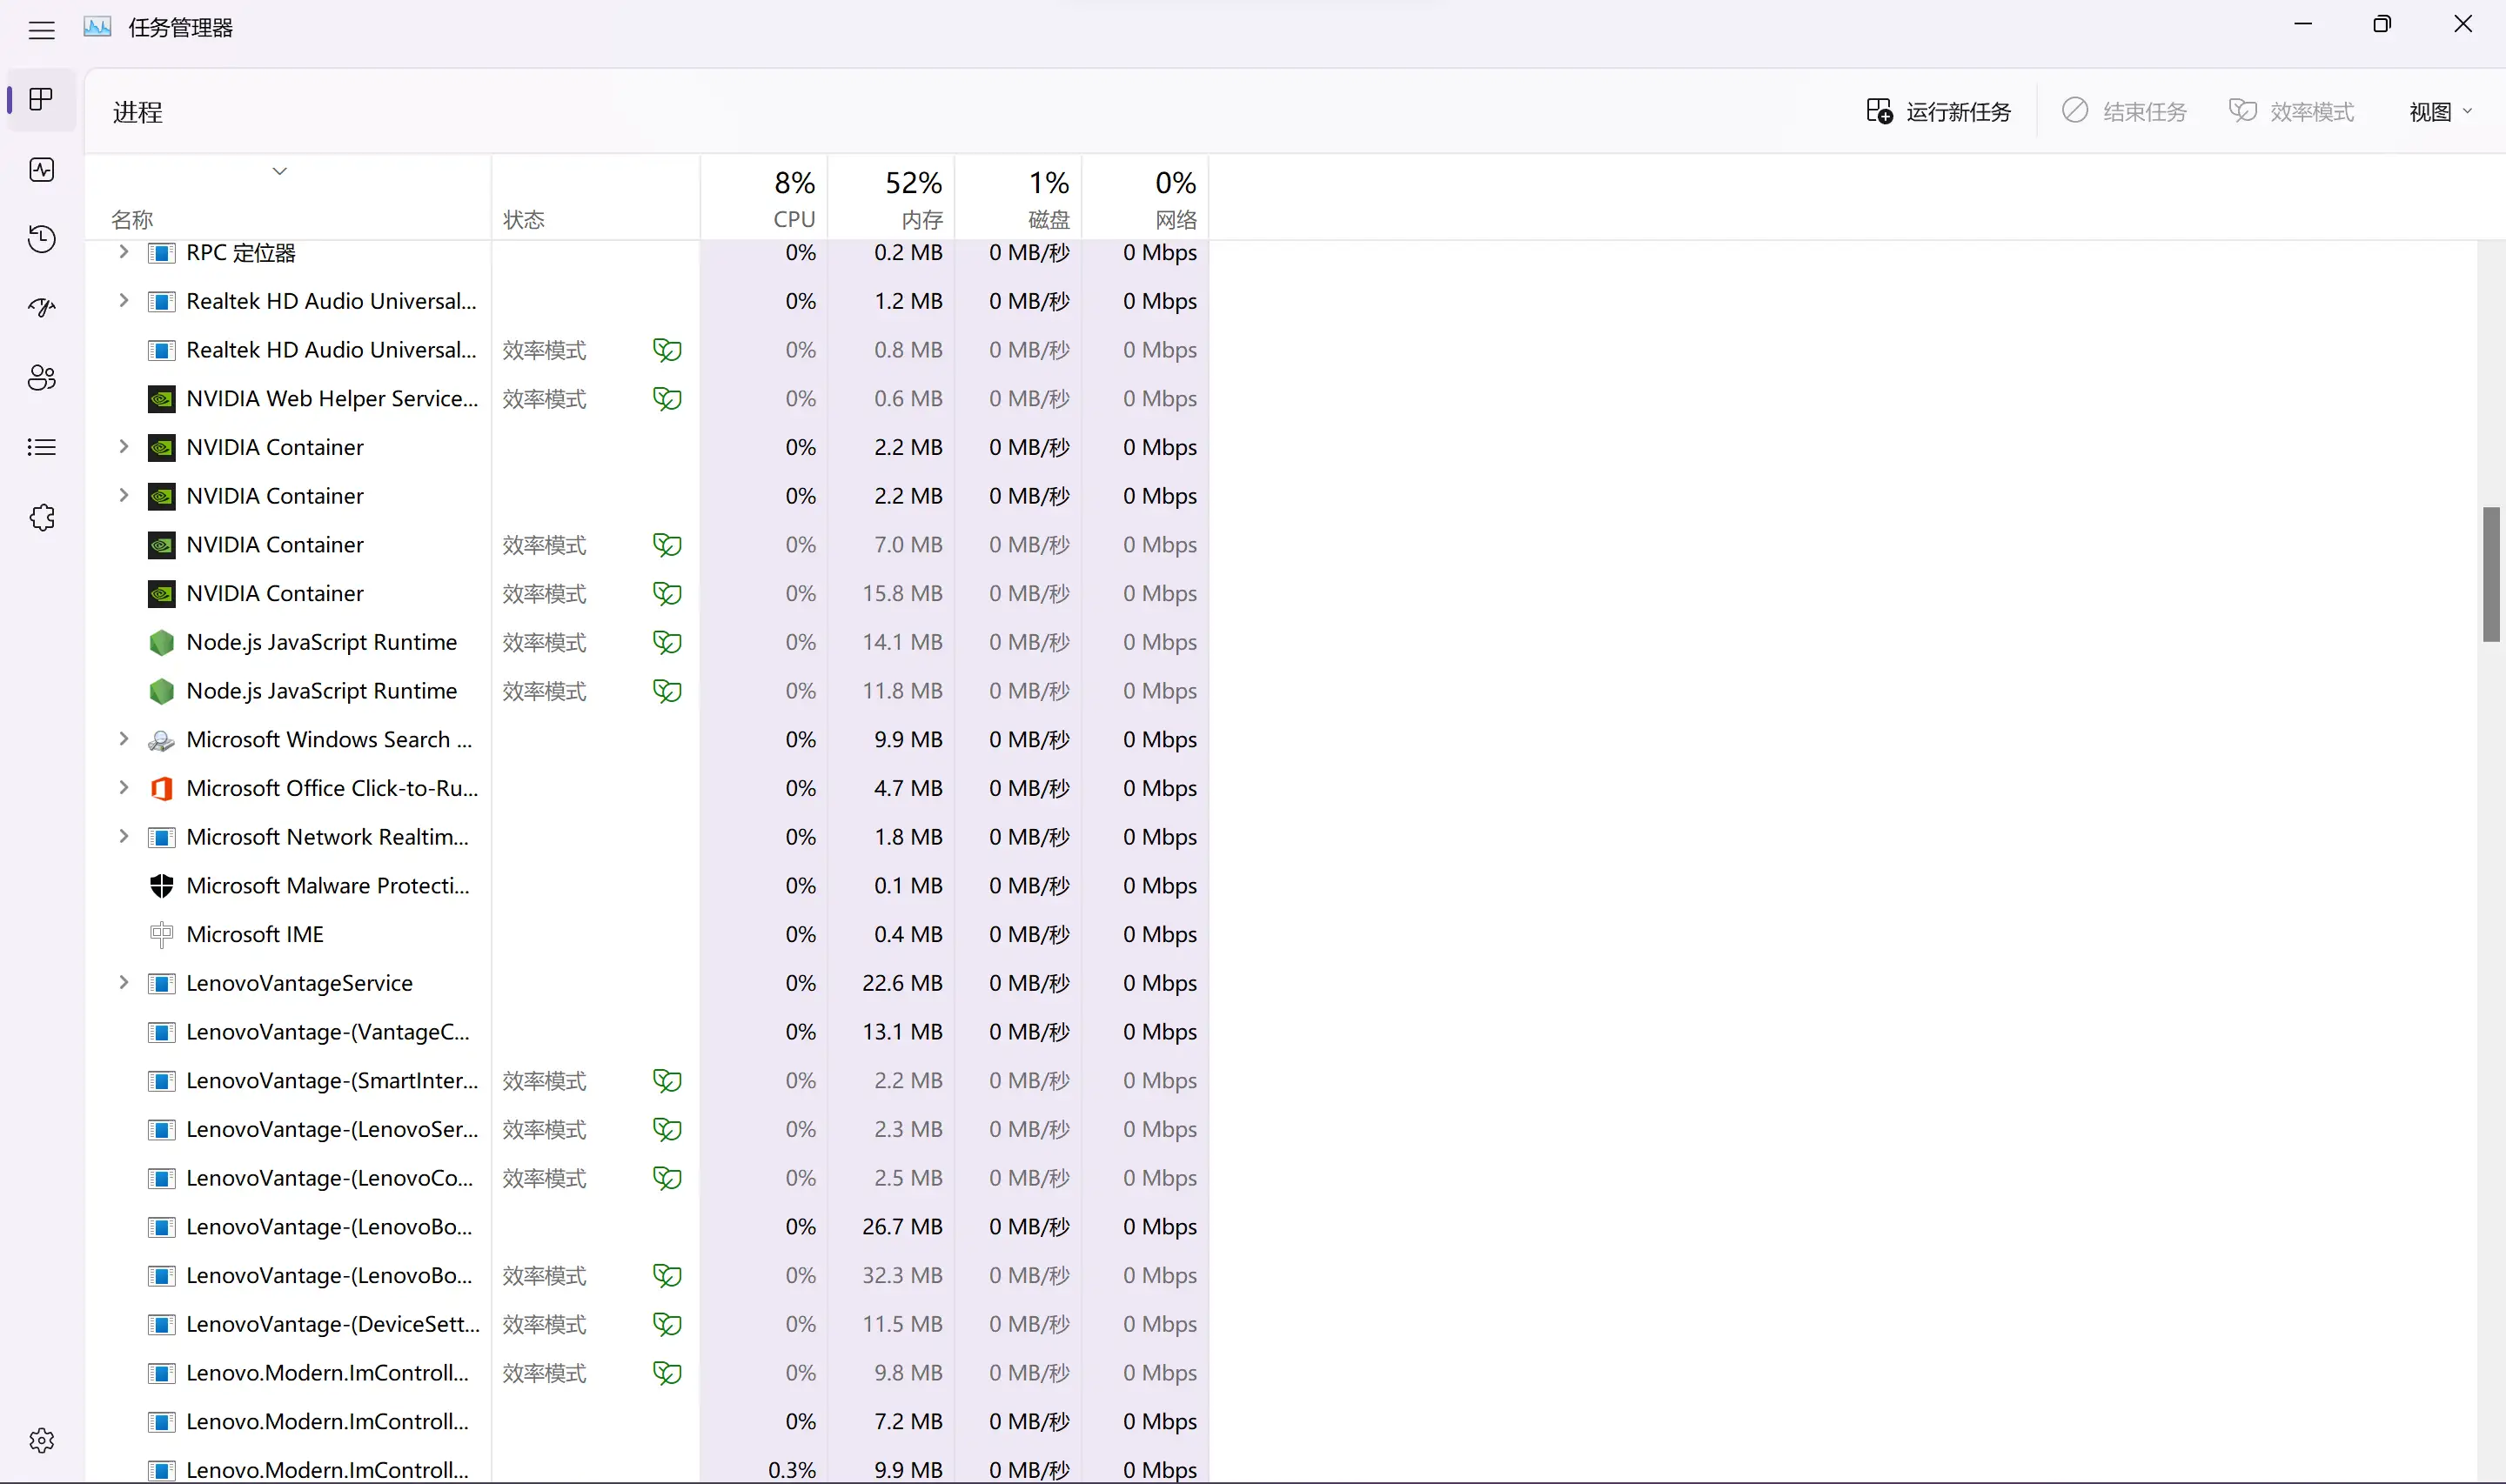Open Details list icon in sidebar
This screenshot has width=2506, height=1484.
pos(41,447)
